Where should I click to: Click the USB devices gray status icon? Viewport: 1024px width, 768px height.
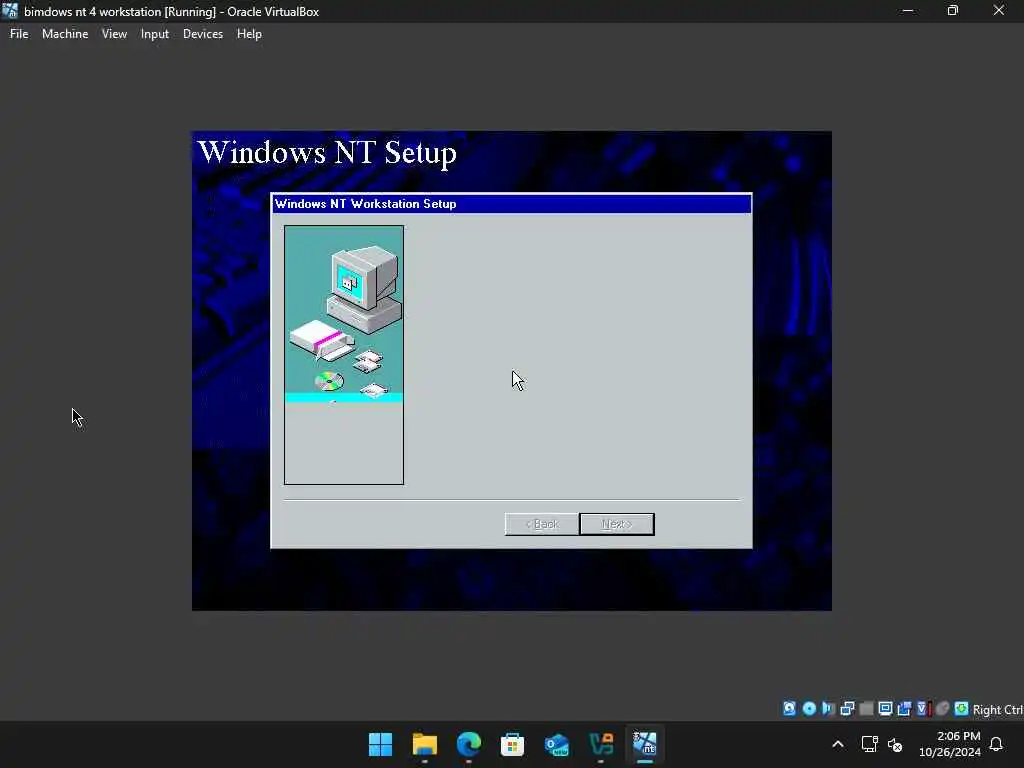[866, 709]
